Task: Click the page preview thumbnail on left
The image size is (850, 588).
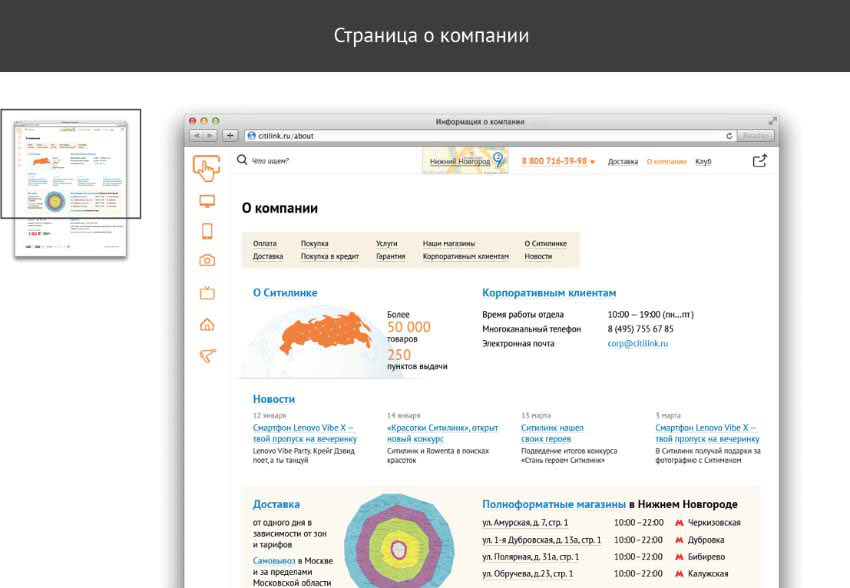Action: 71,185
